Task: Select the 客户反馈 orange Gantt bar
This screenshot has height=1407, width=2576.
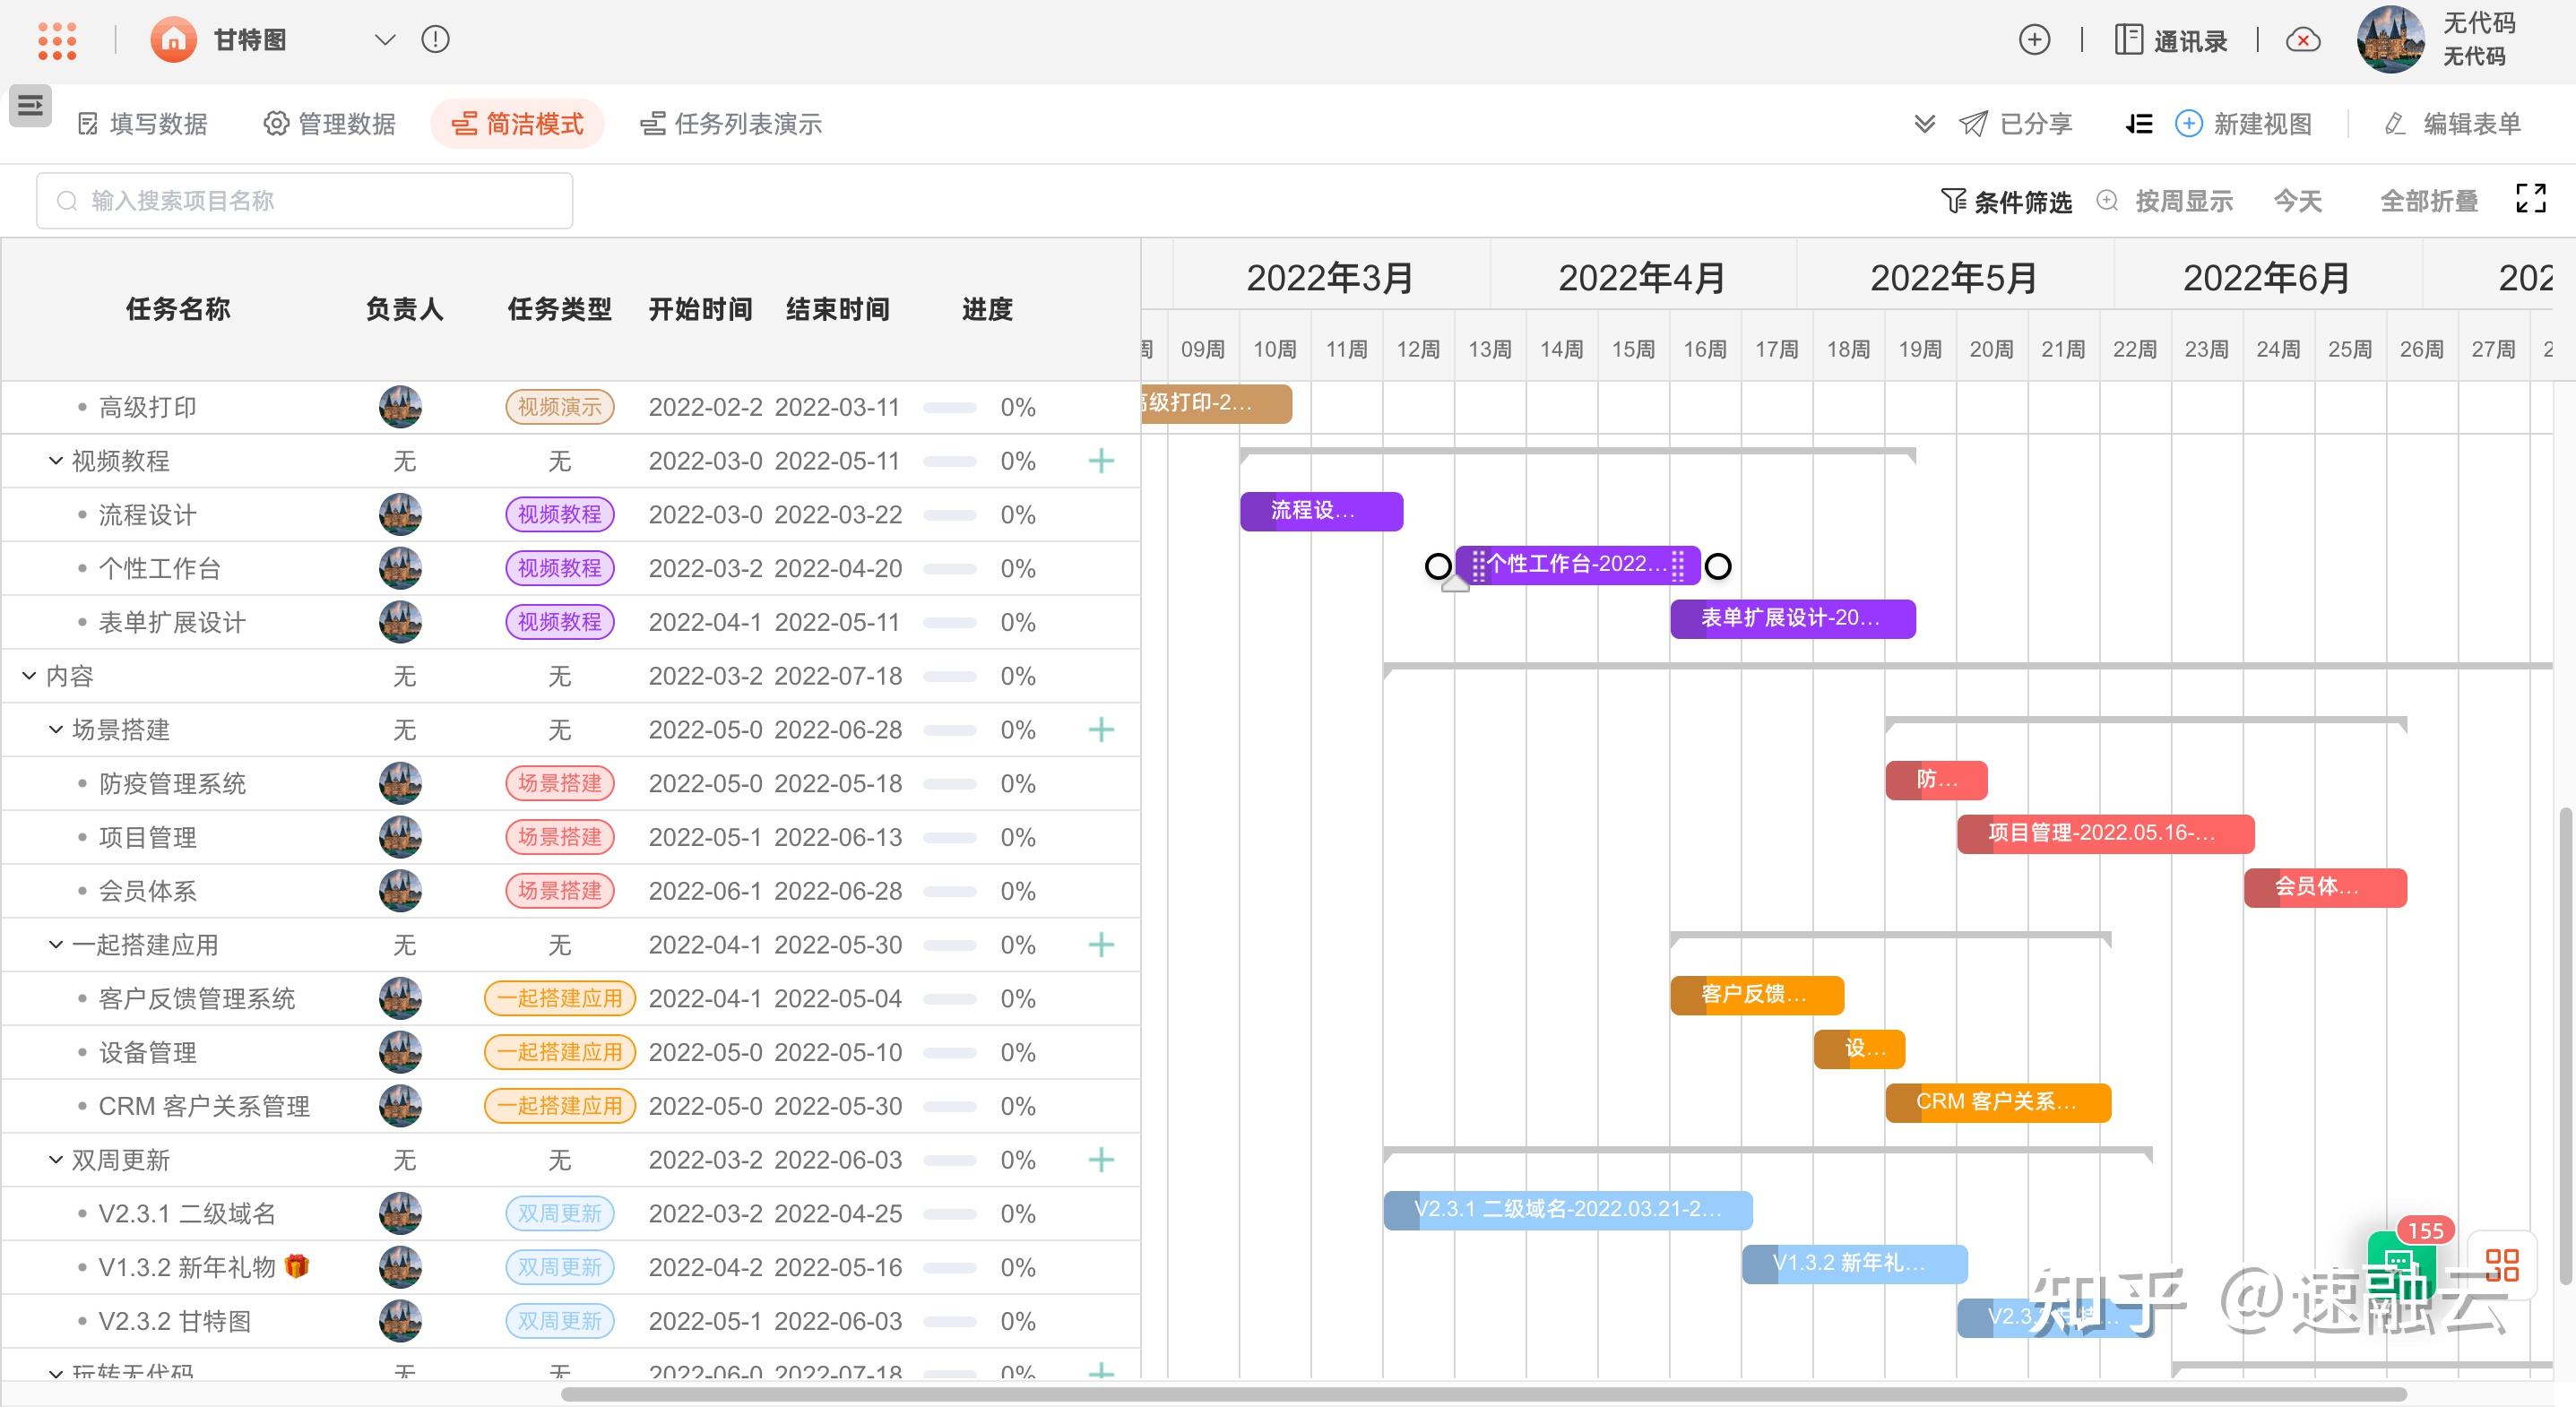Action: click(x=1757, y=995)
